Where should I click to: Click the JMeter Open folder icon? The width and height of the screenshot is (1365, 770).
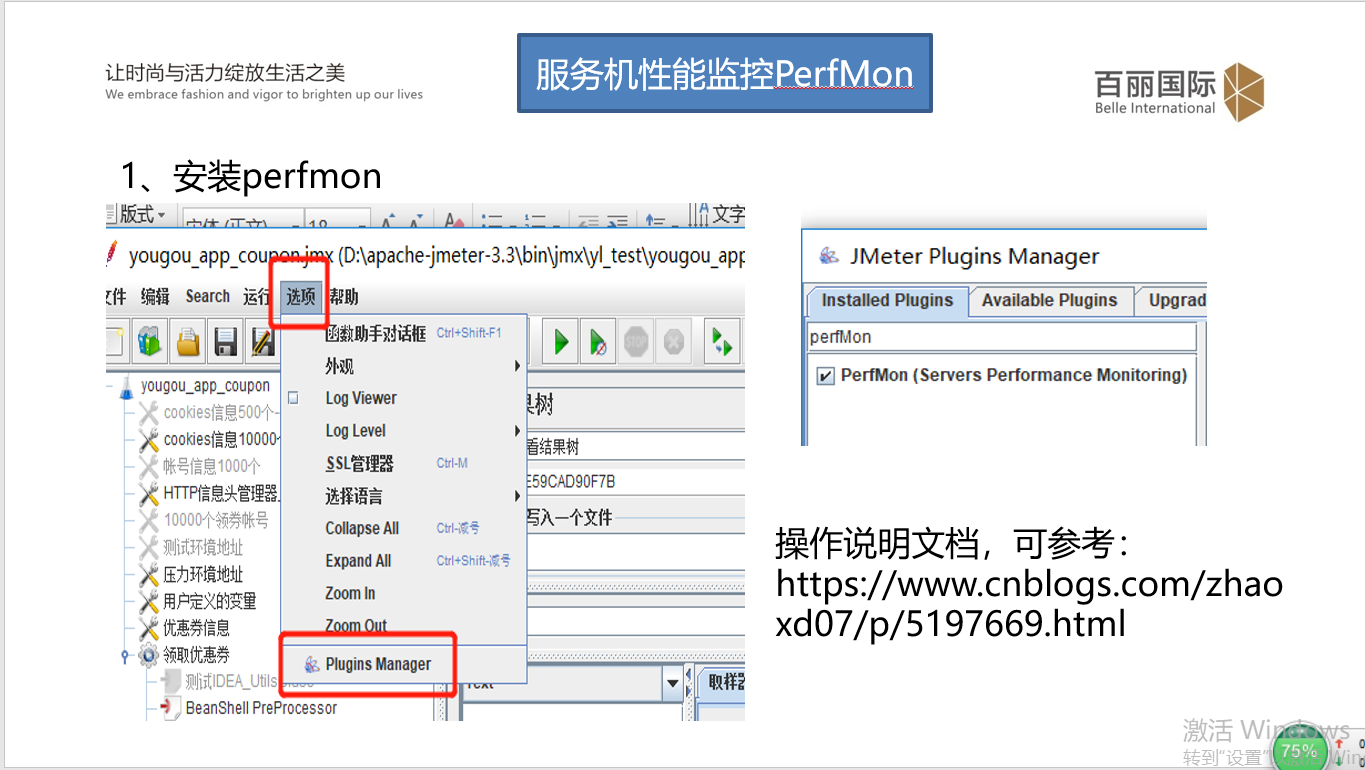188,341
